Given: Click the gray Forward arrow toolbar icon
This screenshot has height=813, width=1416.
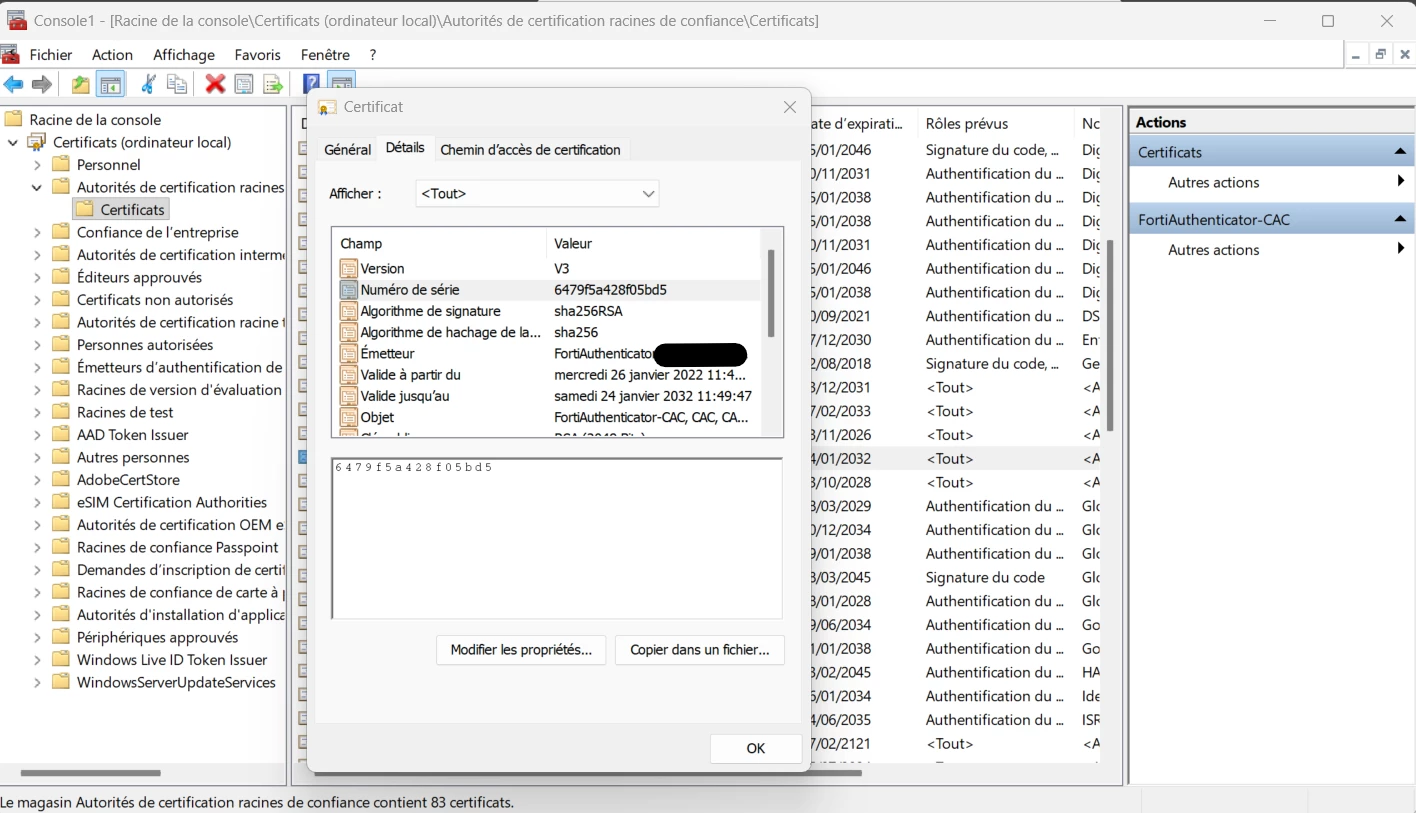Looking at the screenshot, I should [x=42, y=85].
